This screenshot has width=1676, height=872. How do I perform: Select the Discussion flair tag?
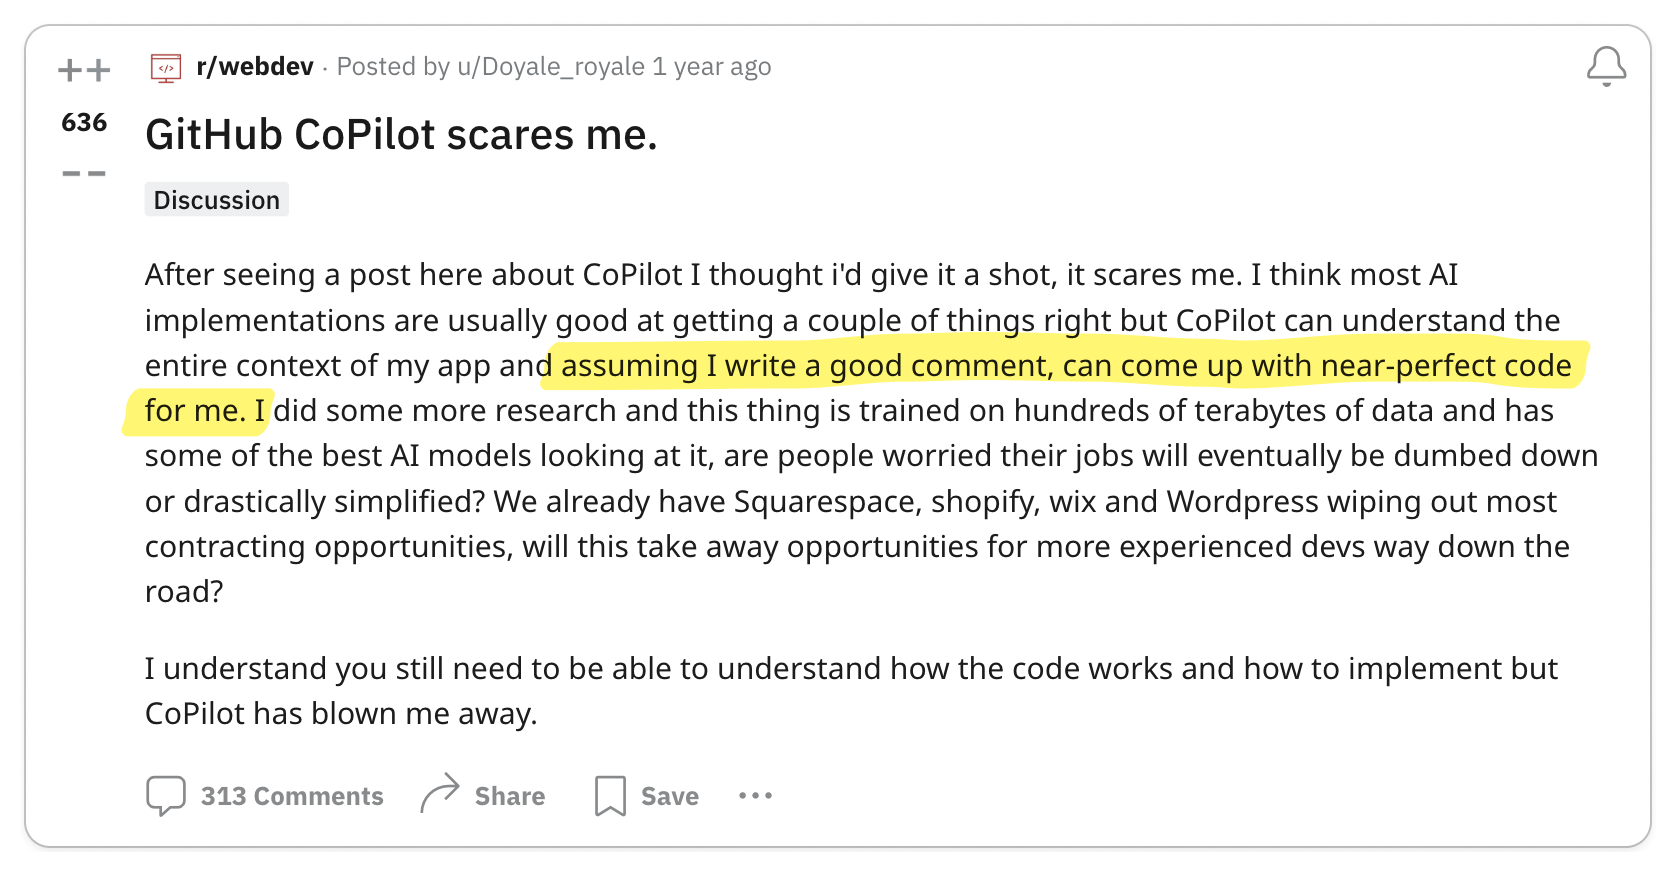pyautogui.click(x=217, y=200)
